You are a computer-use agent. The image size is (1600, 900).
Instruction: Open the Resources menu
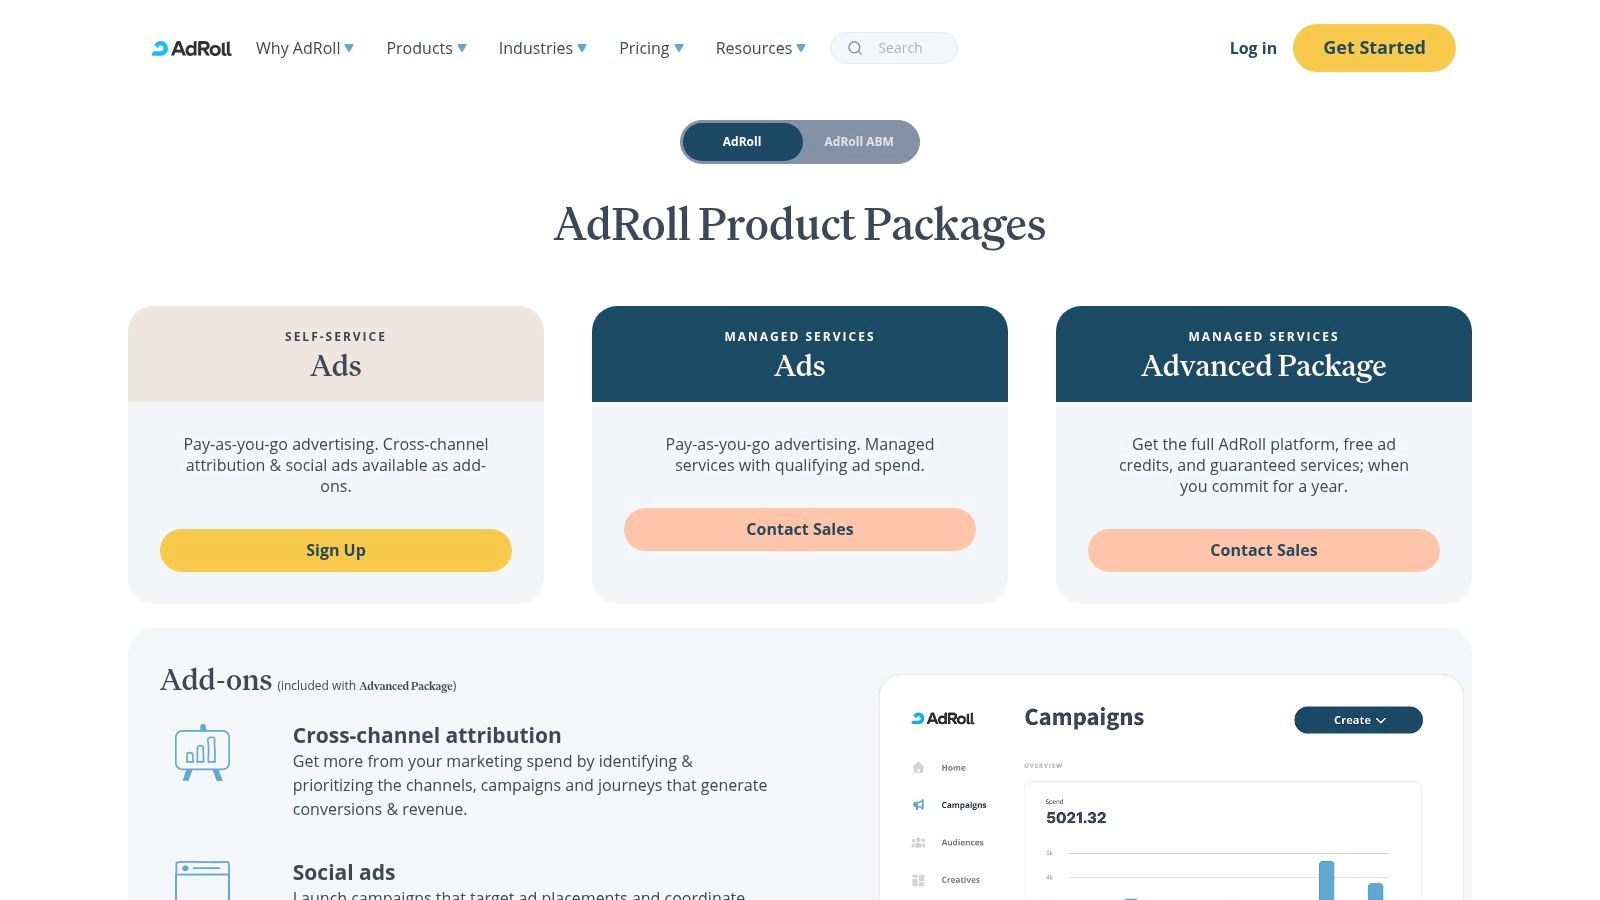760,48
